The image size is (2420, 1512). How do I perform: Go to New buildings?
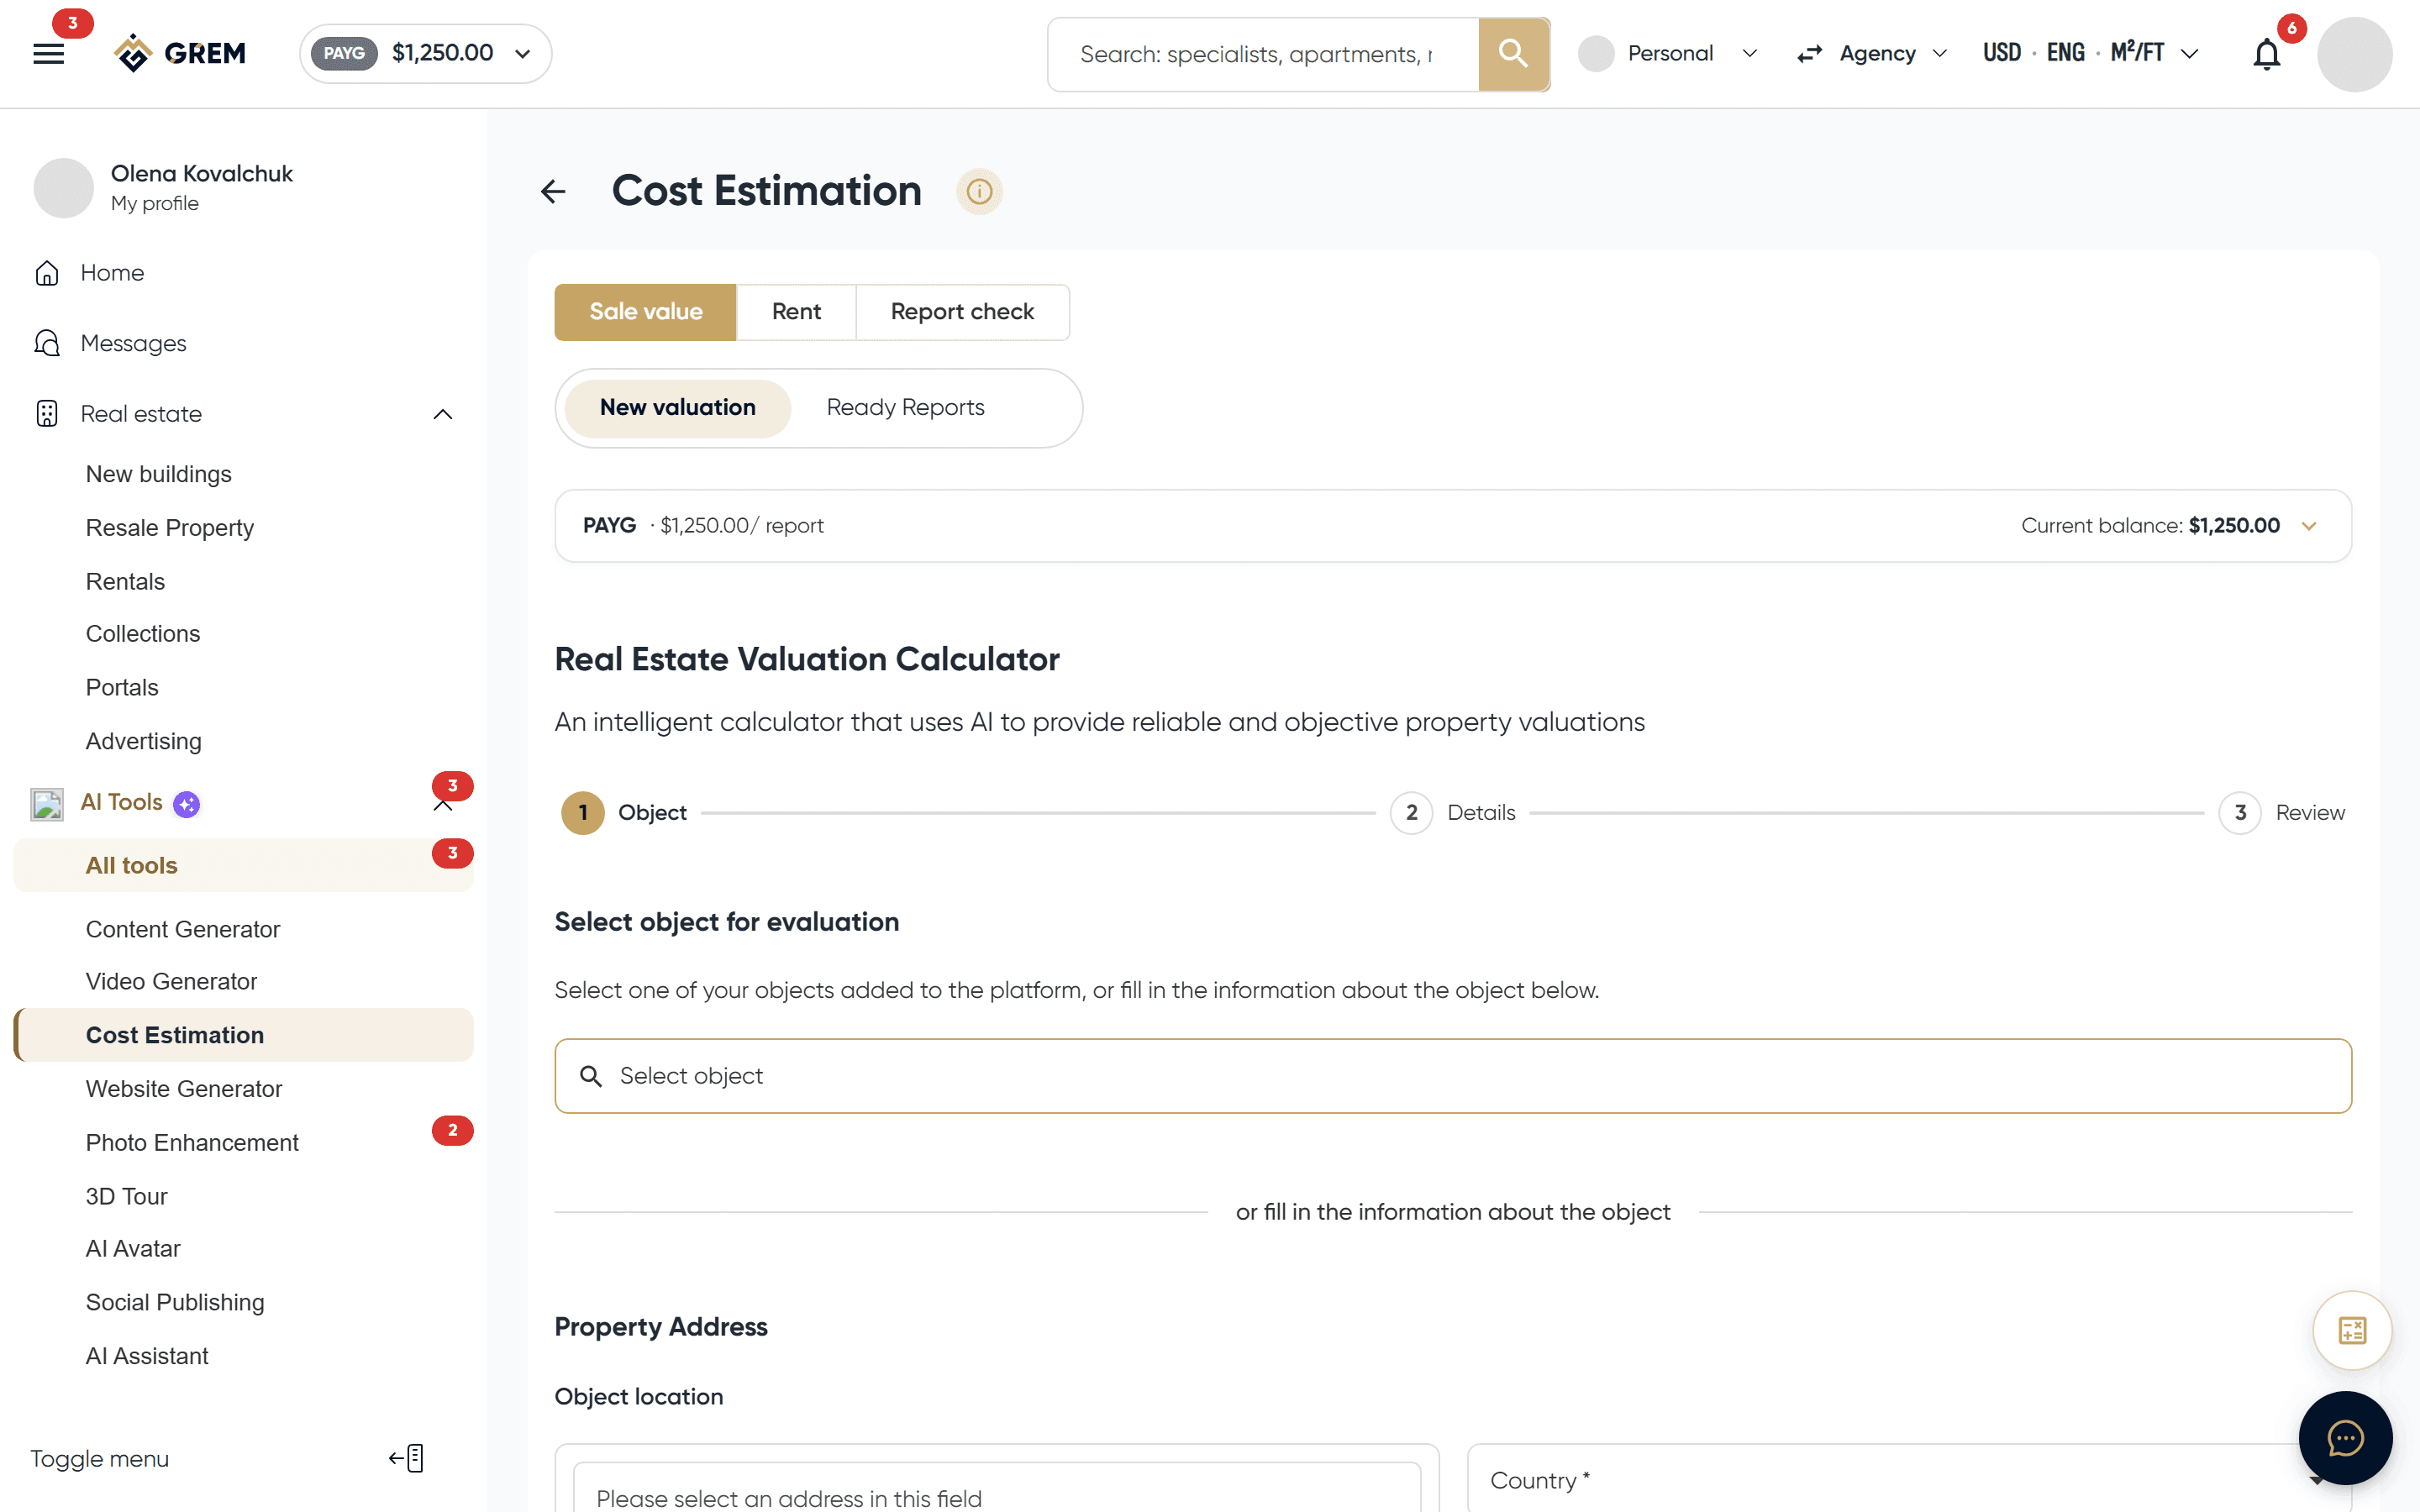(158, 474)
